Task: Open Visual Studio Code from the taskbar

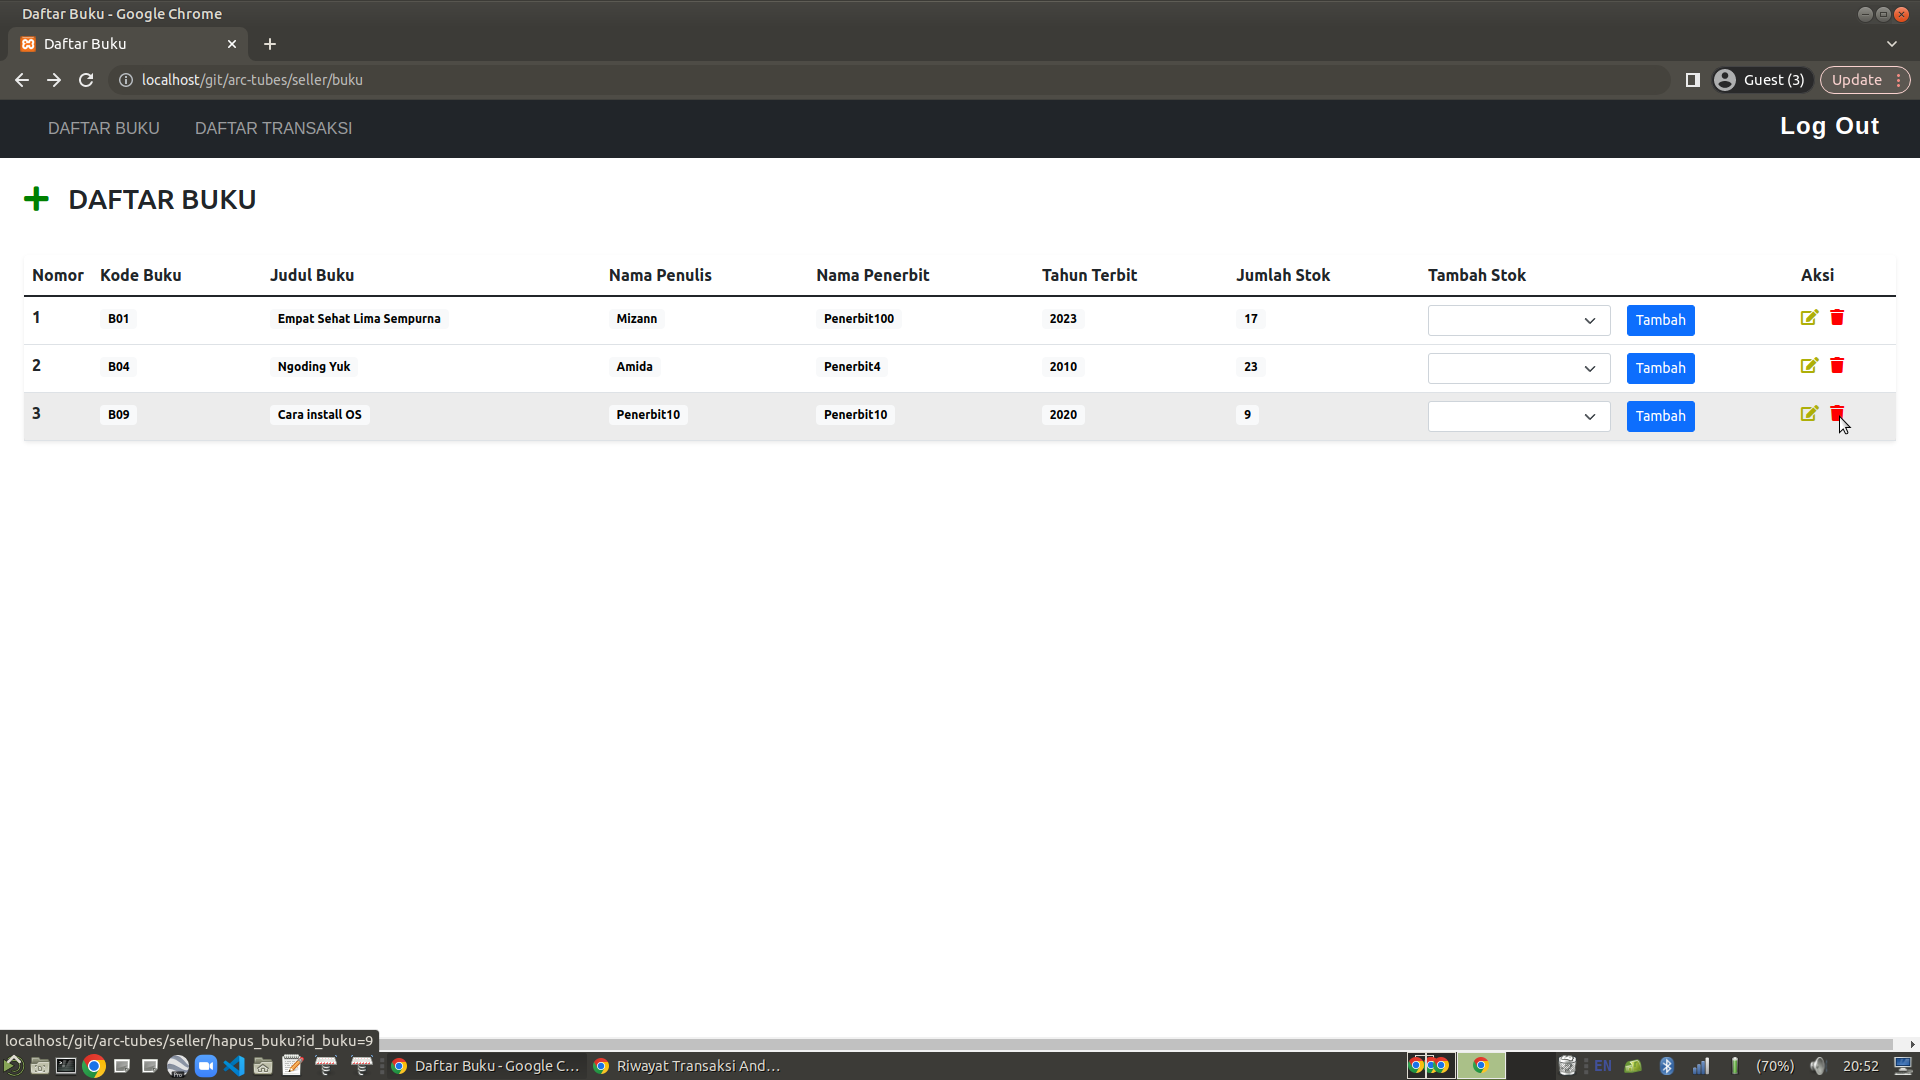Action: pos(234,1066)
